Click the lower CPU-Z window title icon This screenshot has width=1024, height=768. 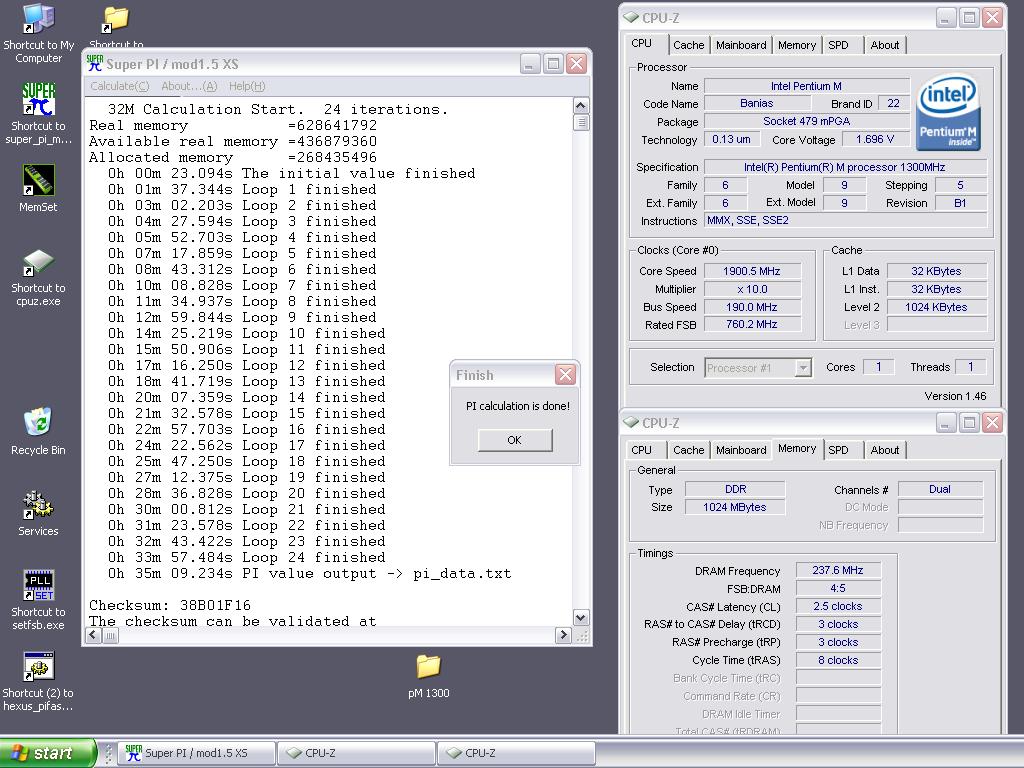tap(631, 423)
